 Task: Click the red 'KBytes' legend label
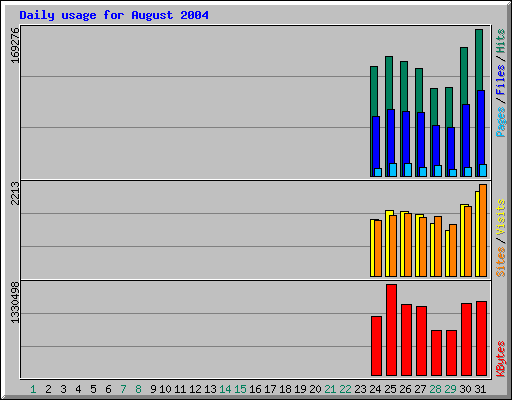pos(500,359)
